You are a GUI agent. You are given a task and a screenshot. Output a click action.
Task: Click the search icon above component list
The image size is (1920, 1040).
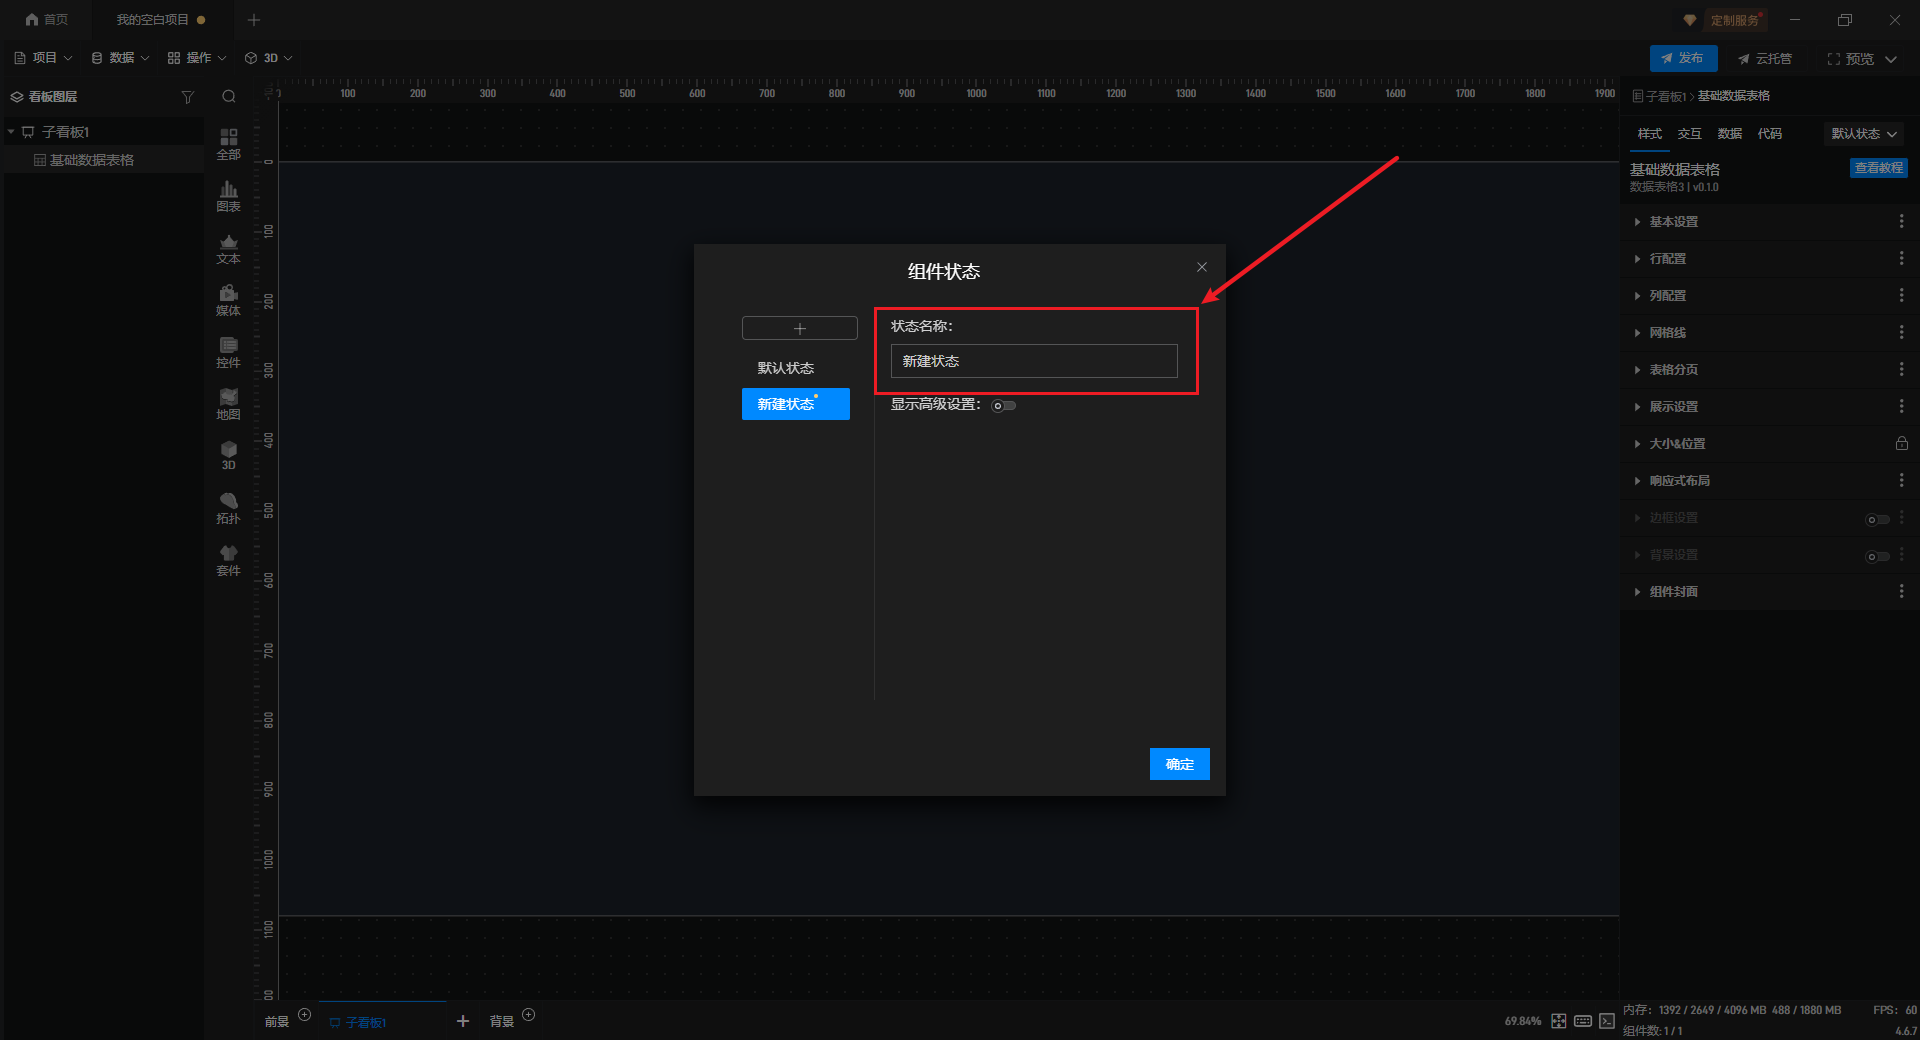tap(229, 97)
